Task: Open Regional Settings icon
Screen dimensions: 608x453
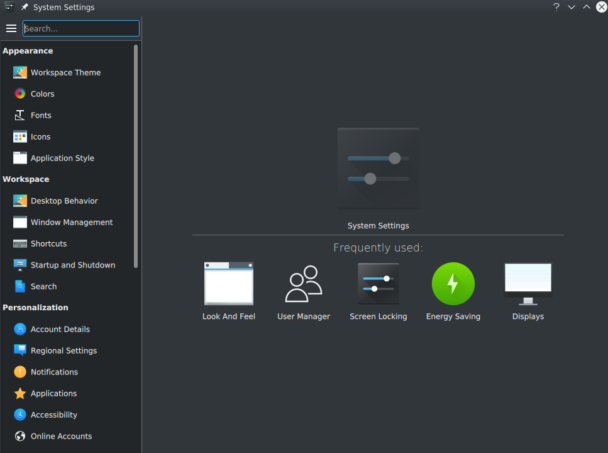Action: coord(20,350)
